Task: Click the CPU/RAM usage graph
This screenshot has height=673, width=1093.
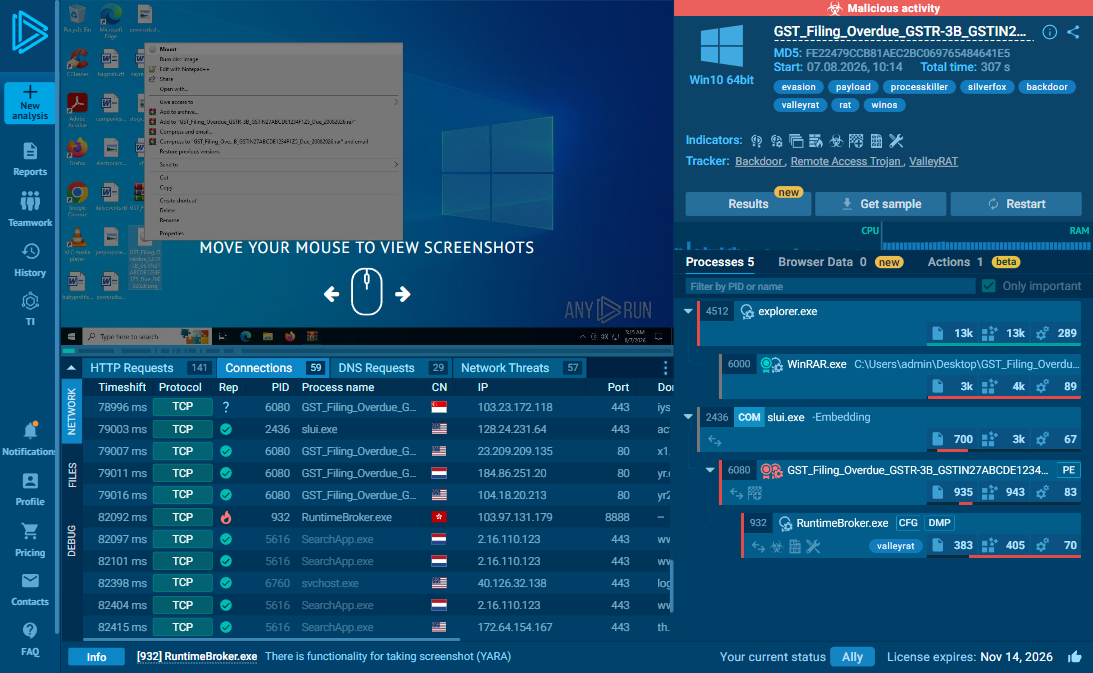Action: click(x=882, y=238)
